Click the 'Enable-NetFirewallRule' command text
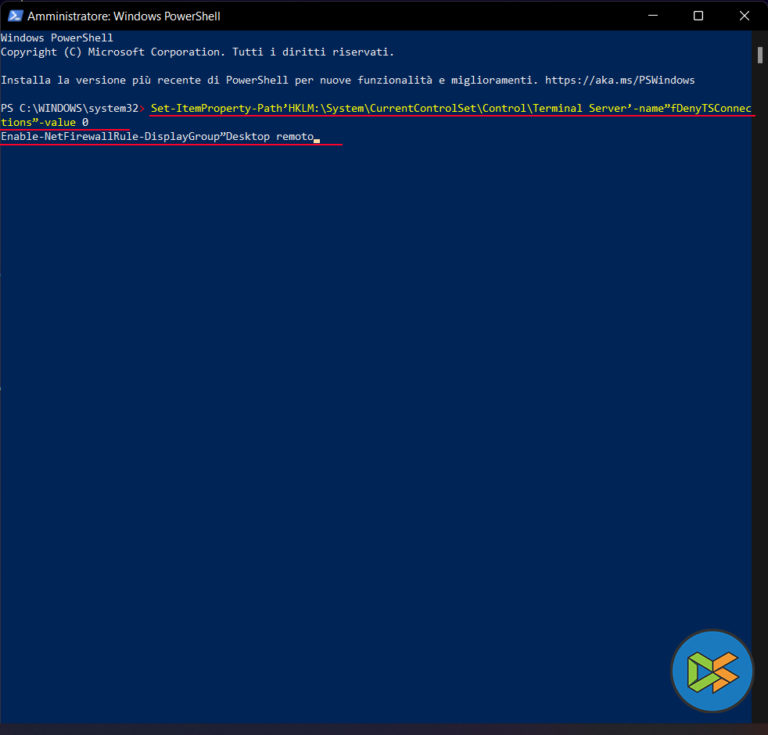Screen dimensions: 768x735 70,137
